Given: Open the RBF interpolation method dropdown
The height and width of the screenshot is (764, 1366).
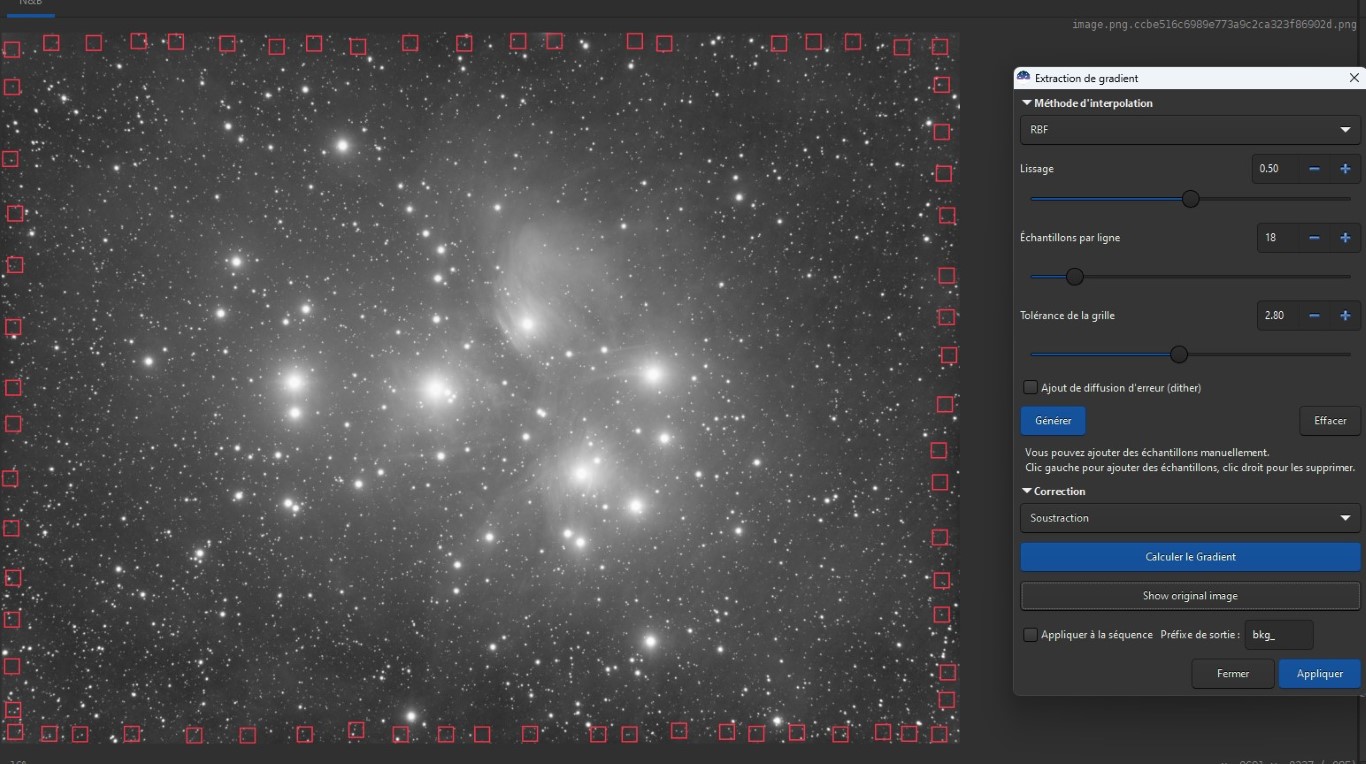Looking at the screenshot, I should click(x=1190, y=130).
